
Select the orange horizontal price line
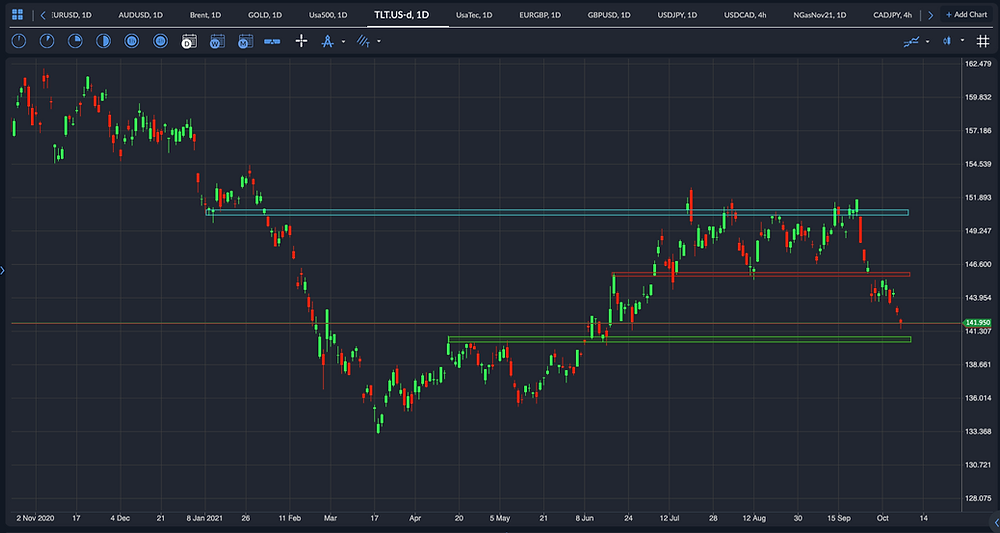pyautogui.click(x=486, y=323)
